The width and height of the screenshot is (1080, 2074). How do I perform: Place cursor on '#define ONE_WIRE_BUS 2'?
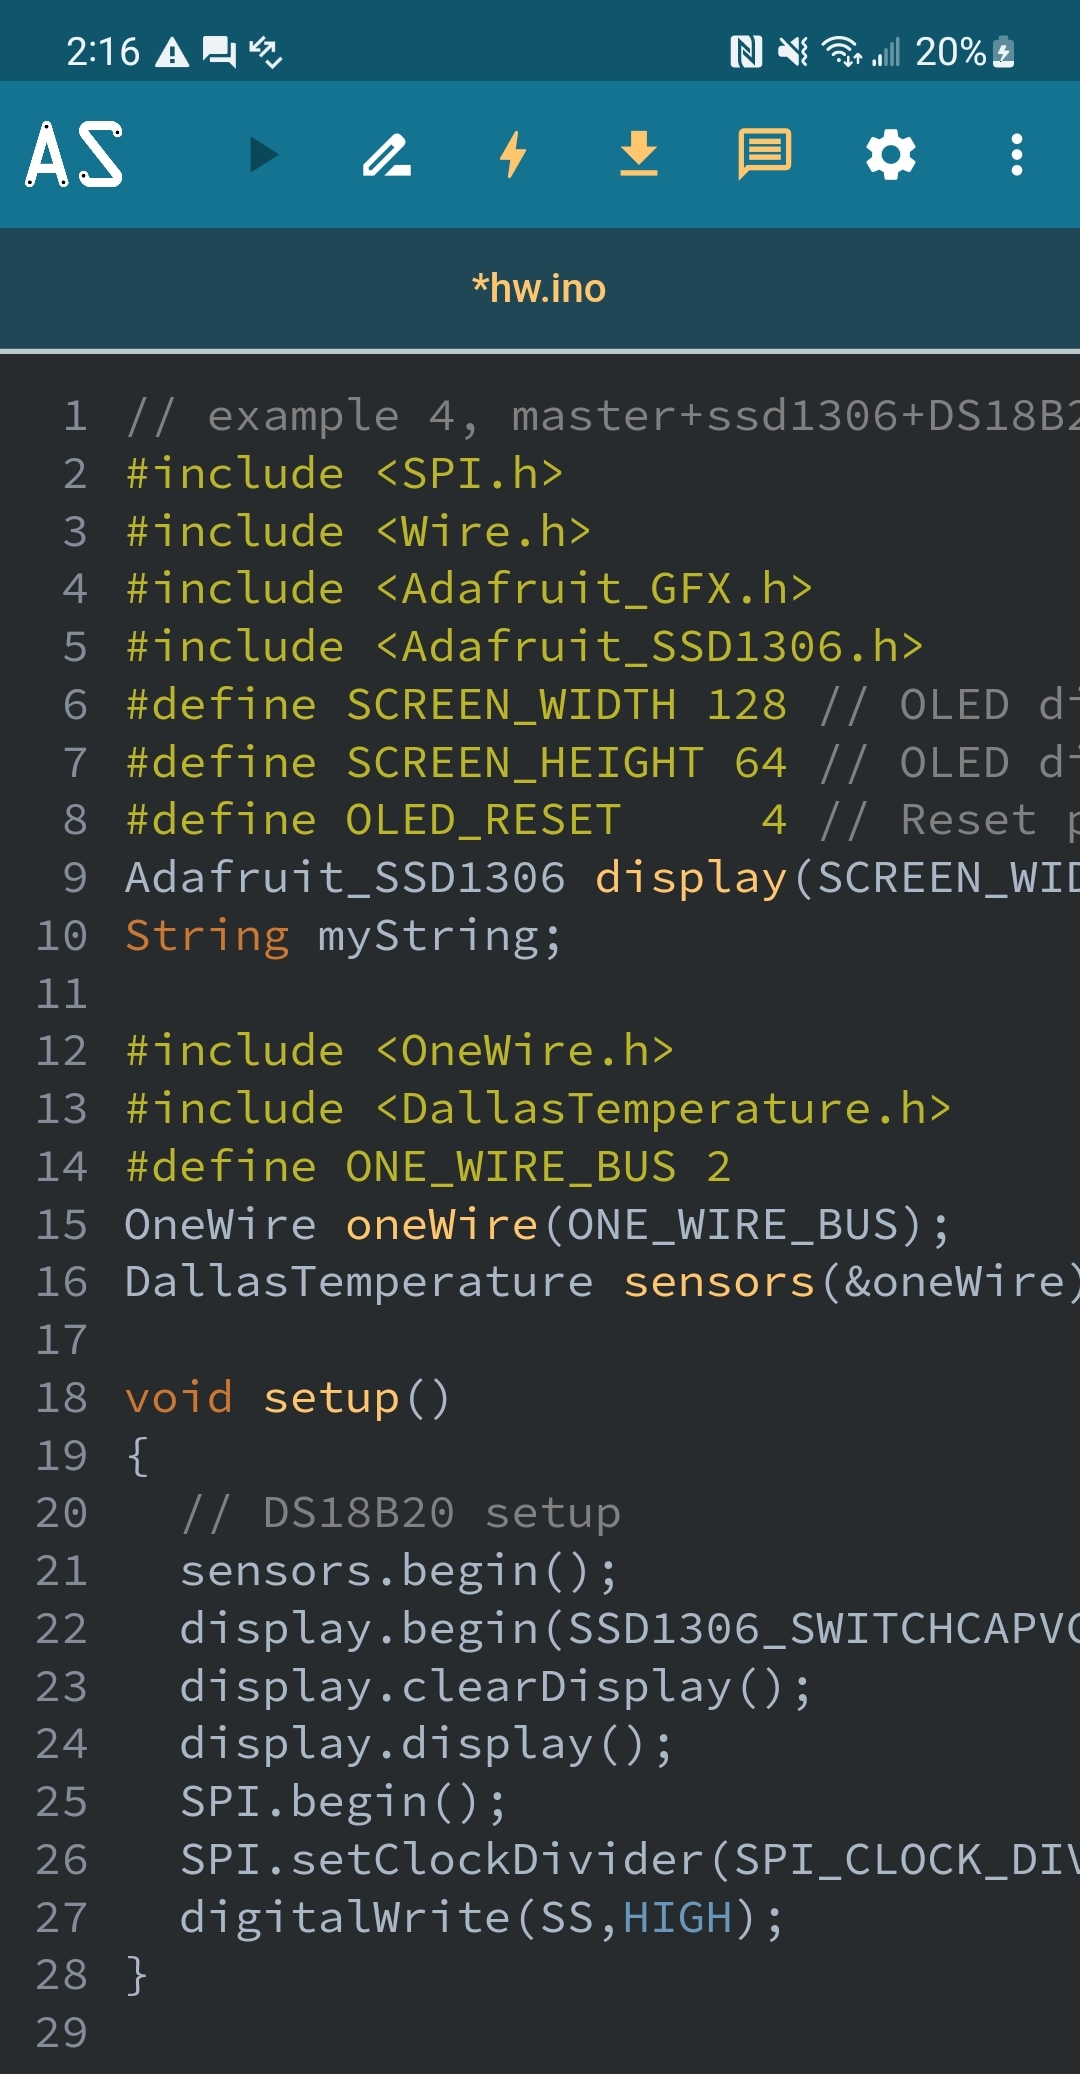point(427,1167)
